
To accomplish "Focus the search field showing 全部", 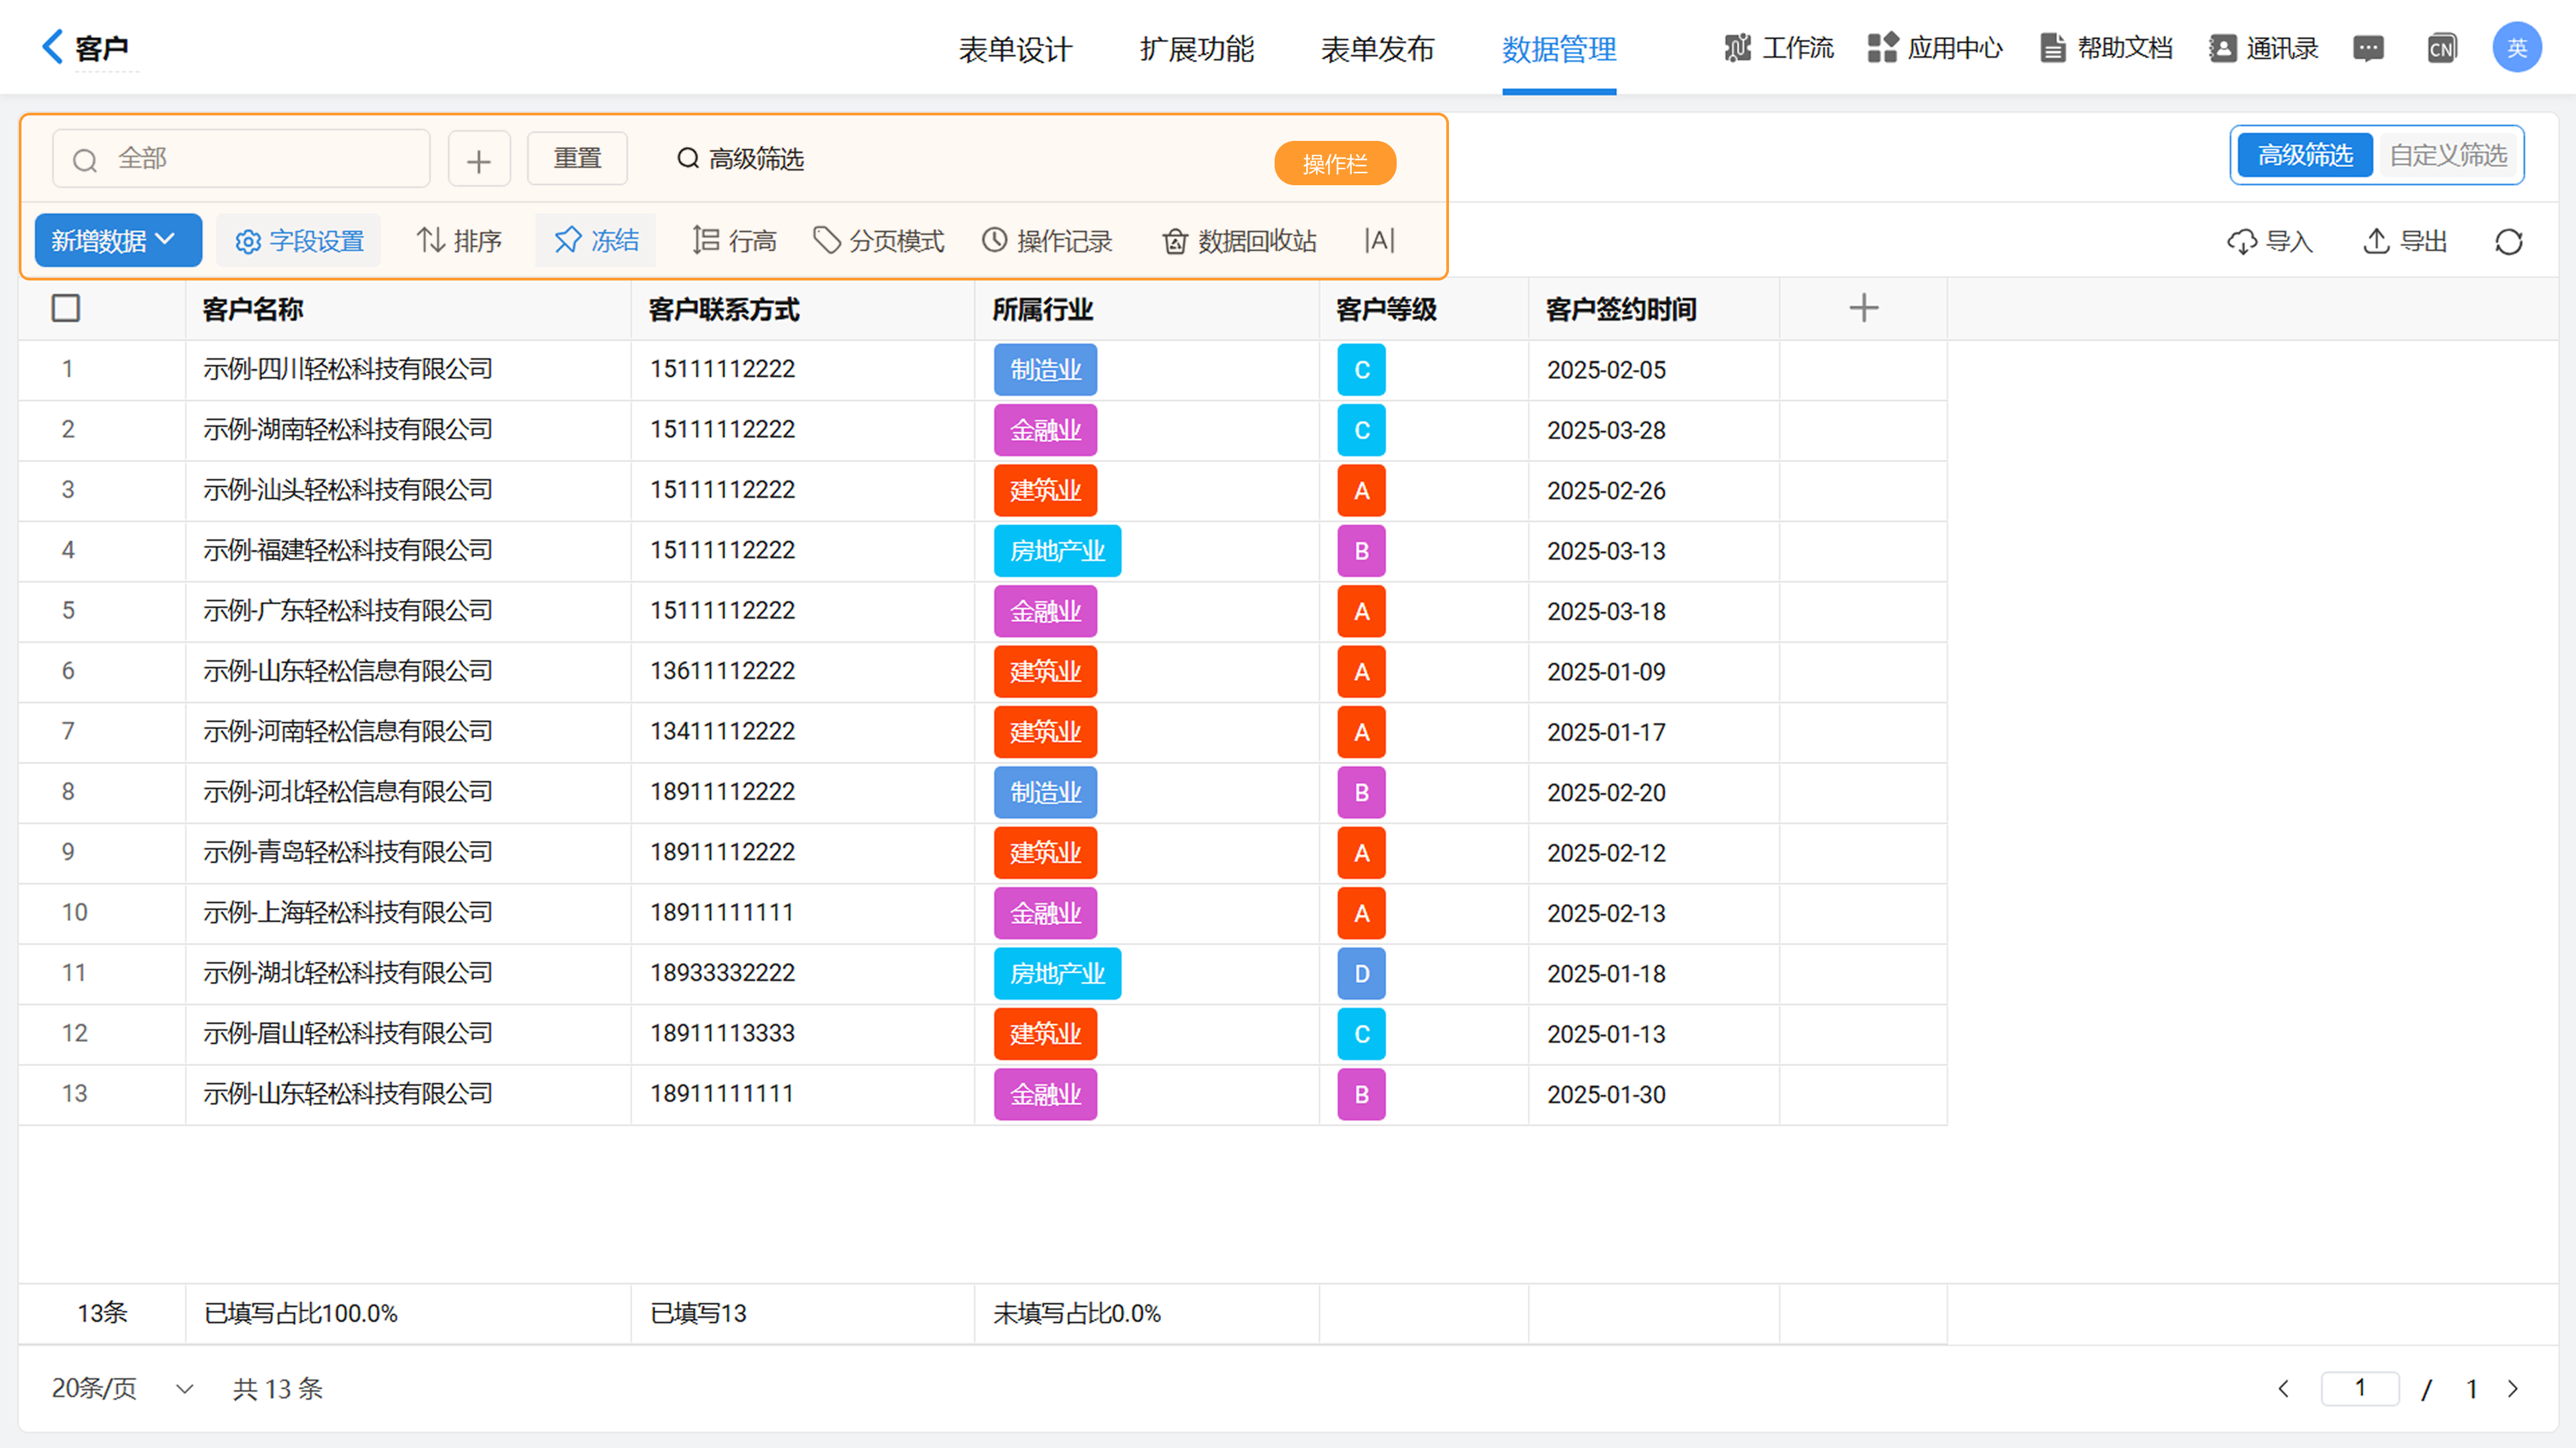I will (241, 159).
